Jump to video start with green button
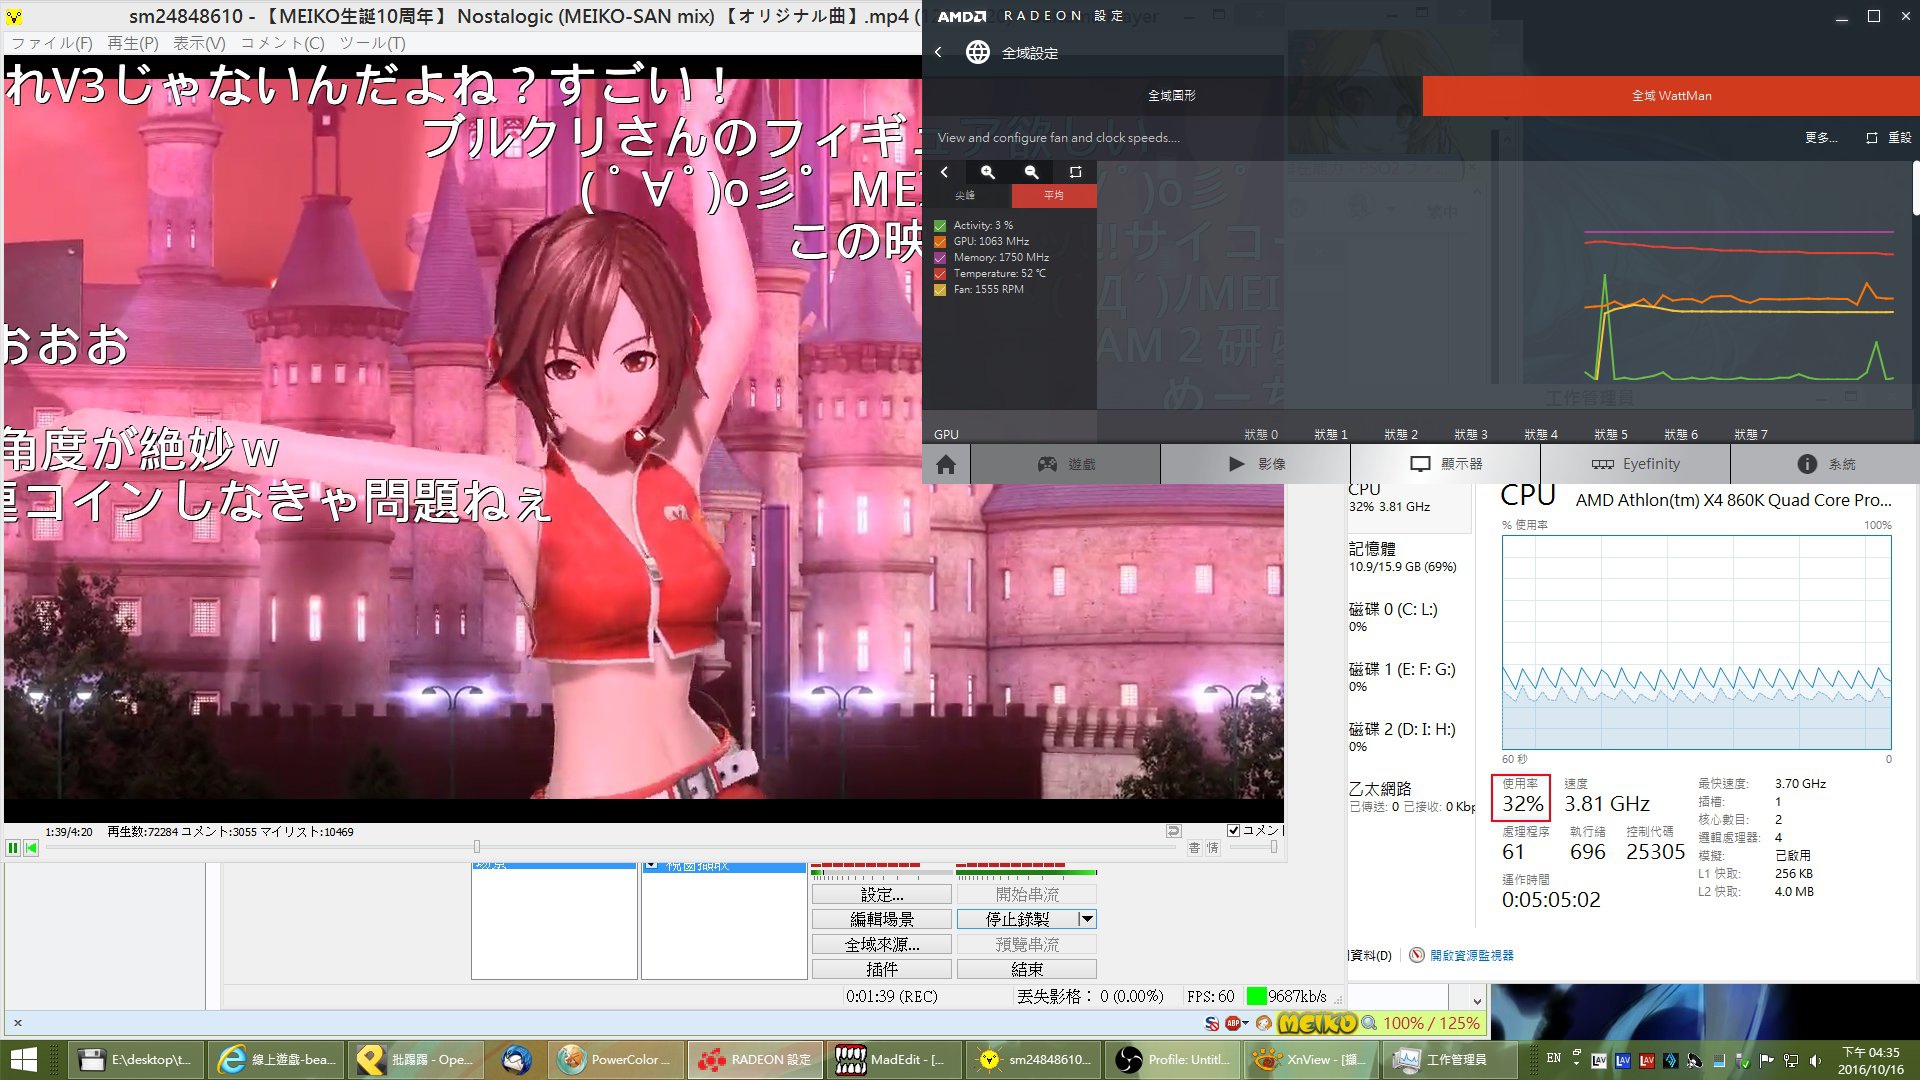This screenshot has height=1080, width=1920. [31, 848]
